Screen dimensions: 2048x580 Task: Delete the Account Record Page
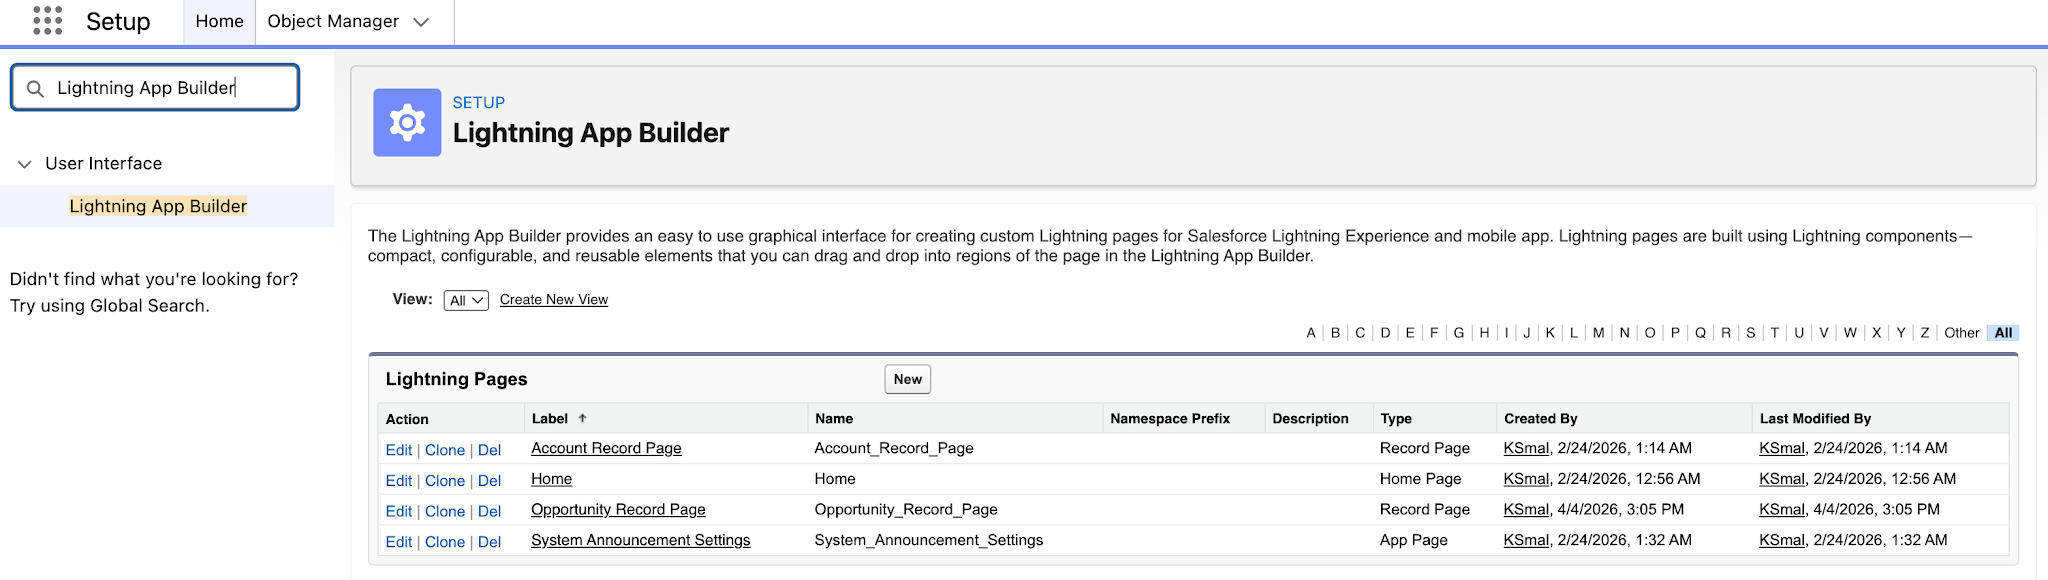click(x=489, y=450)
